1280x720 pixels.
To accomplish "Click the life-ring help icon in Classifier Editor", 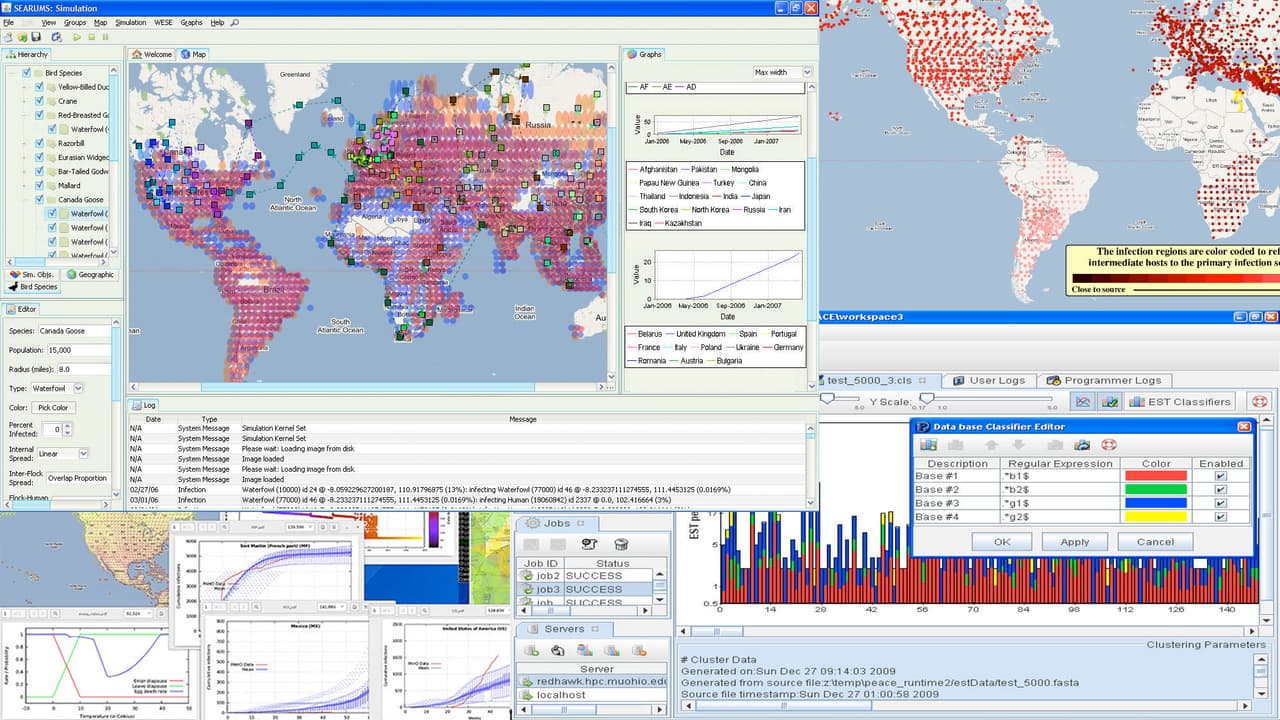I will tap(1107, 444).
